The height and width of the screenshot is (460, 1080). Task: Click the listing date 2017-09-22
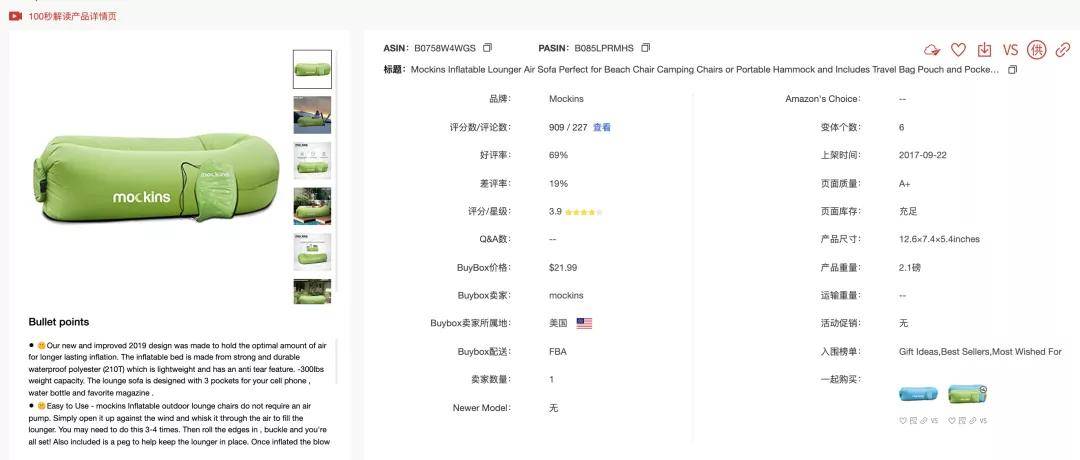click(x=922, y=156)
